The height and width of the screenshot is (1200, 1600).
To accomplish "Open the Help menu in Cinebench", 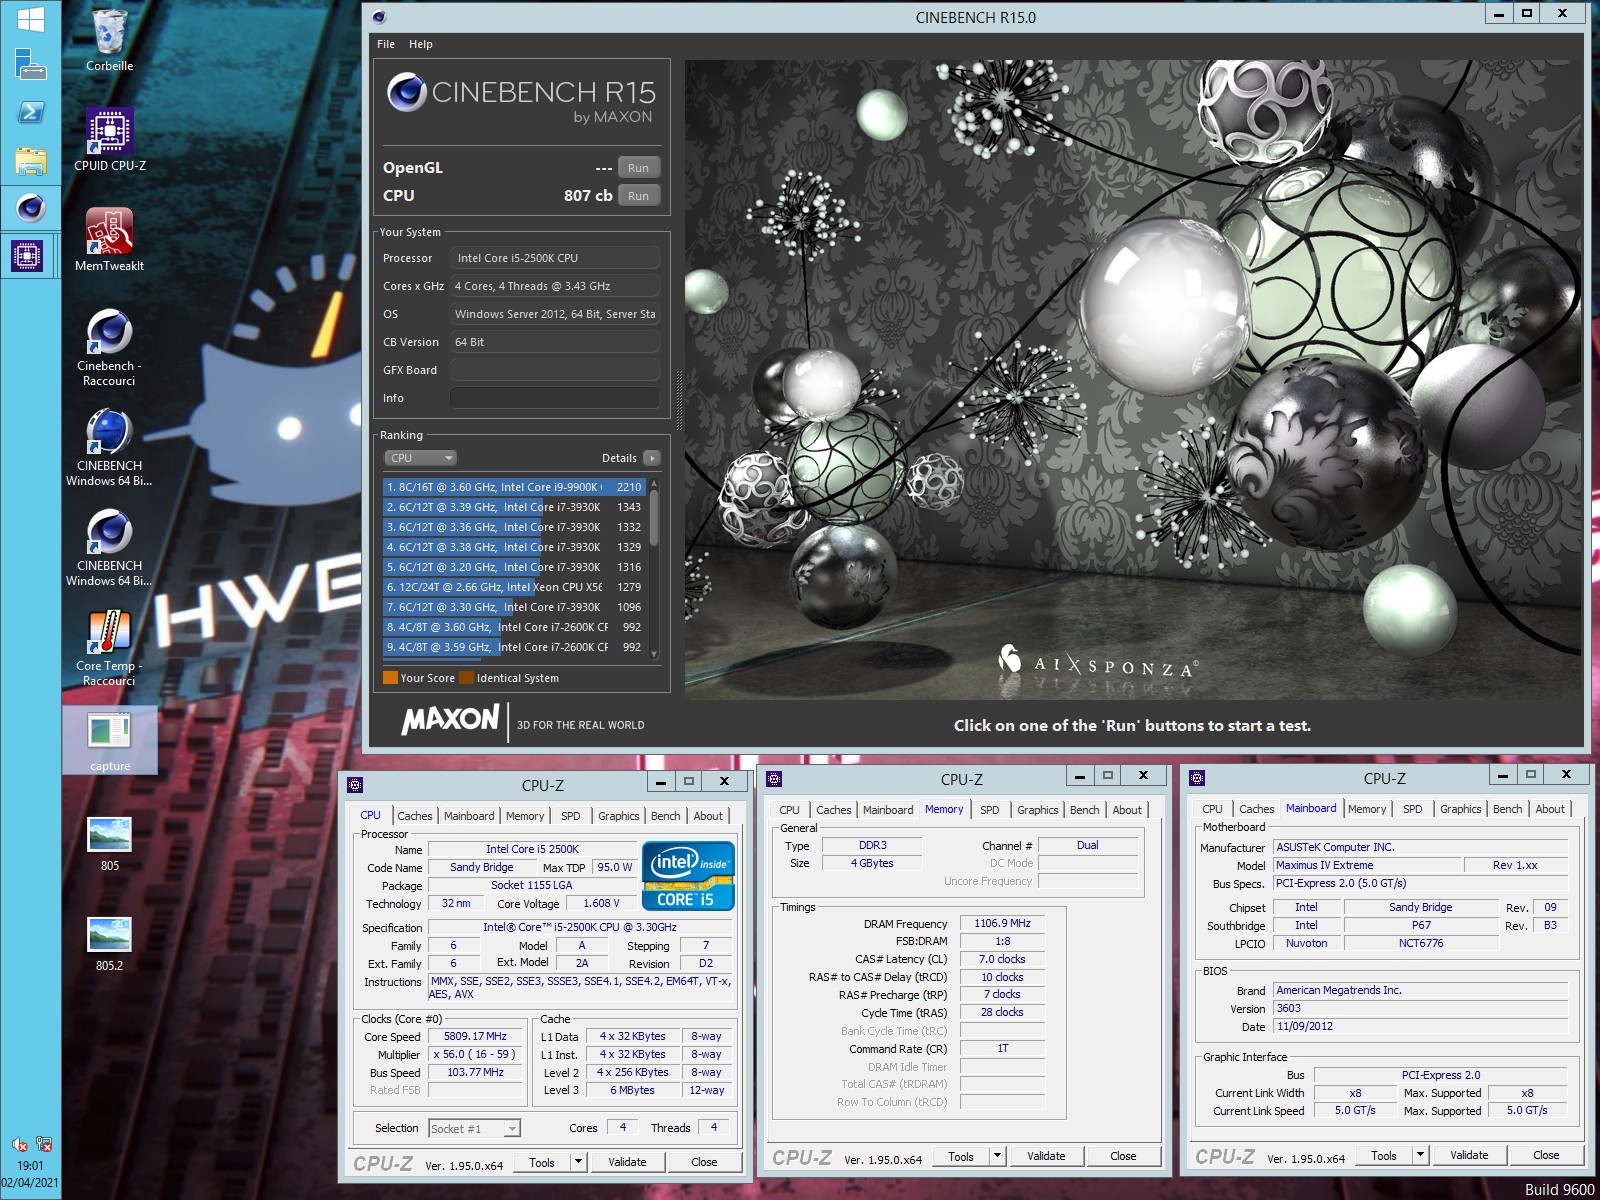I will [421, 44].
